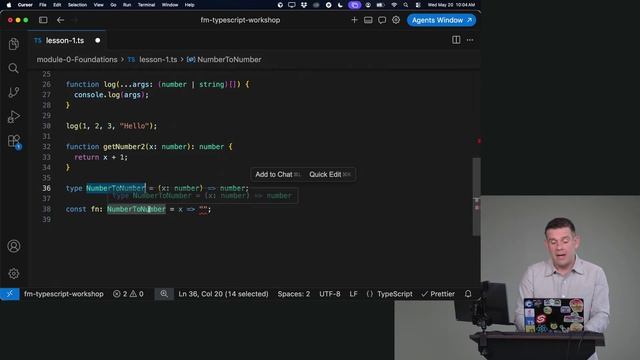Split the editor to the right
Screen dimensions: 640x360
(456, 40)
